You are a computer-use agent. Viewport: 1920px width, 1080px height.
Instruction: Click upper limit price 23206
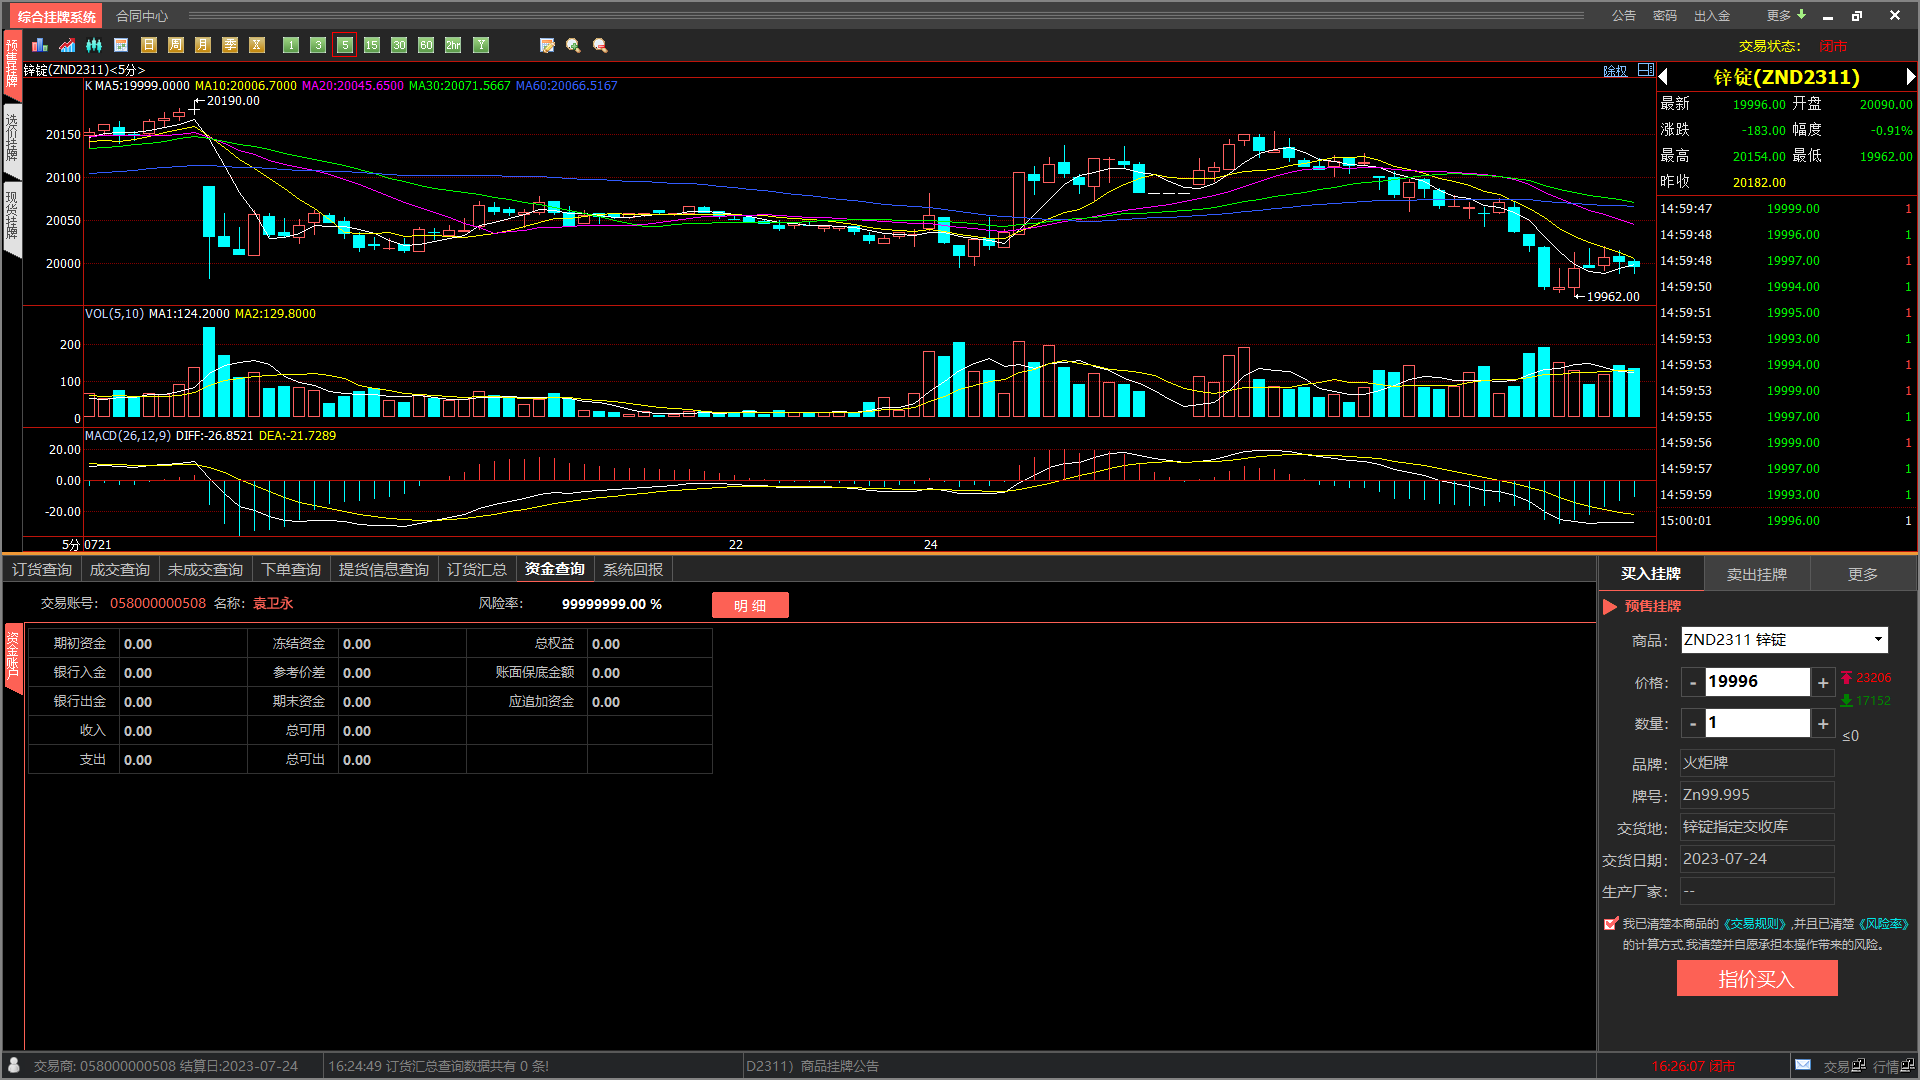point(1873,678)
